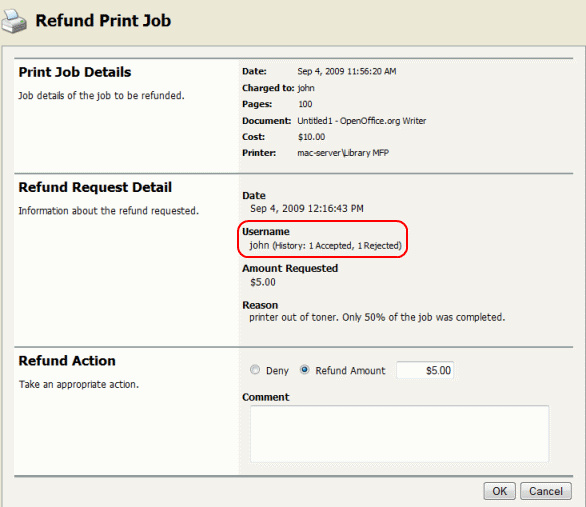Click the Refund Action heading
This screenshot has height=507, width=586.
coord(67,361)
